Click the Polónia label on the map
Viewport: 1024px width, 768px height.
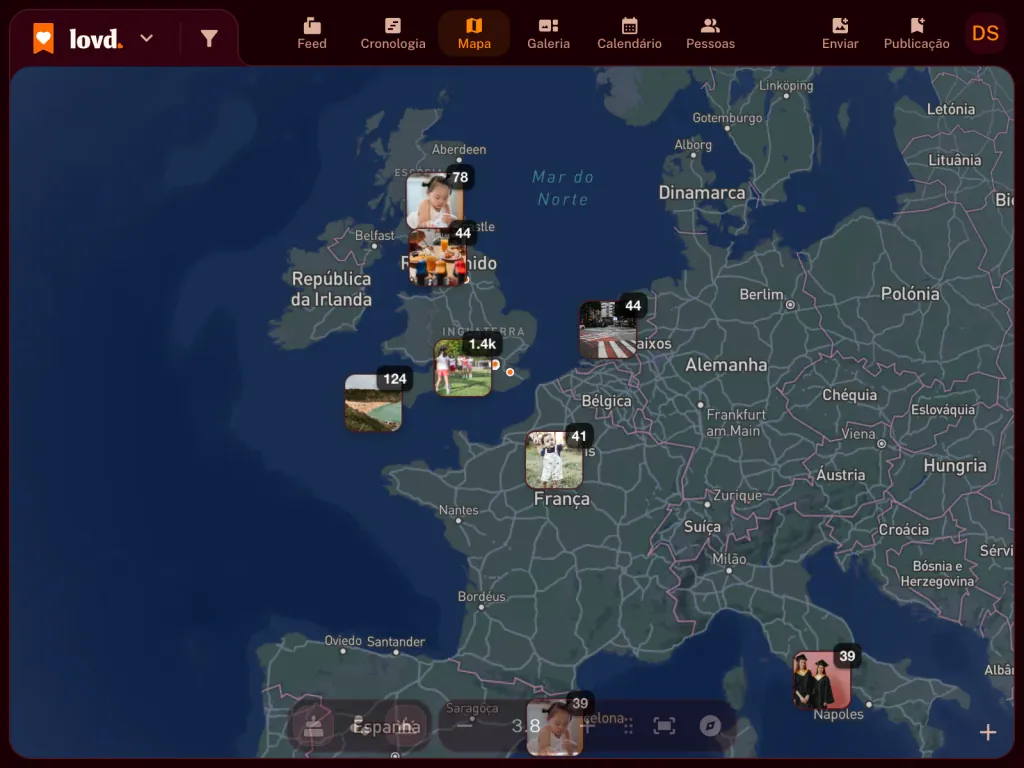pos(910,294)
